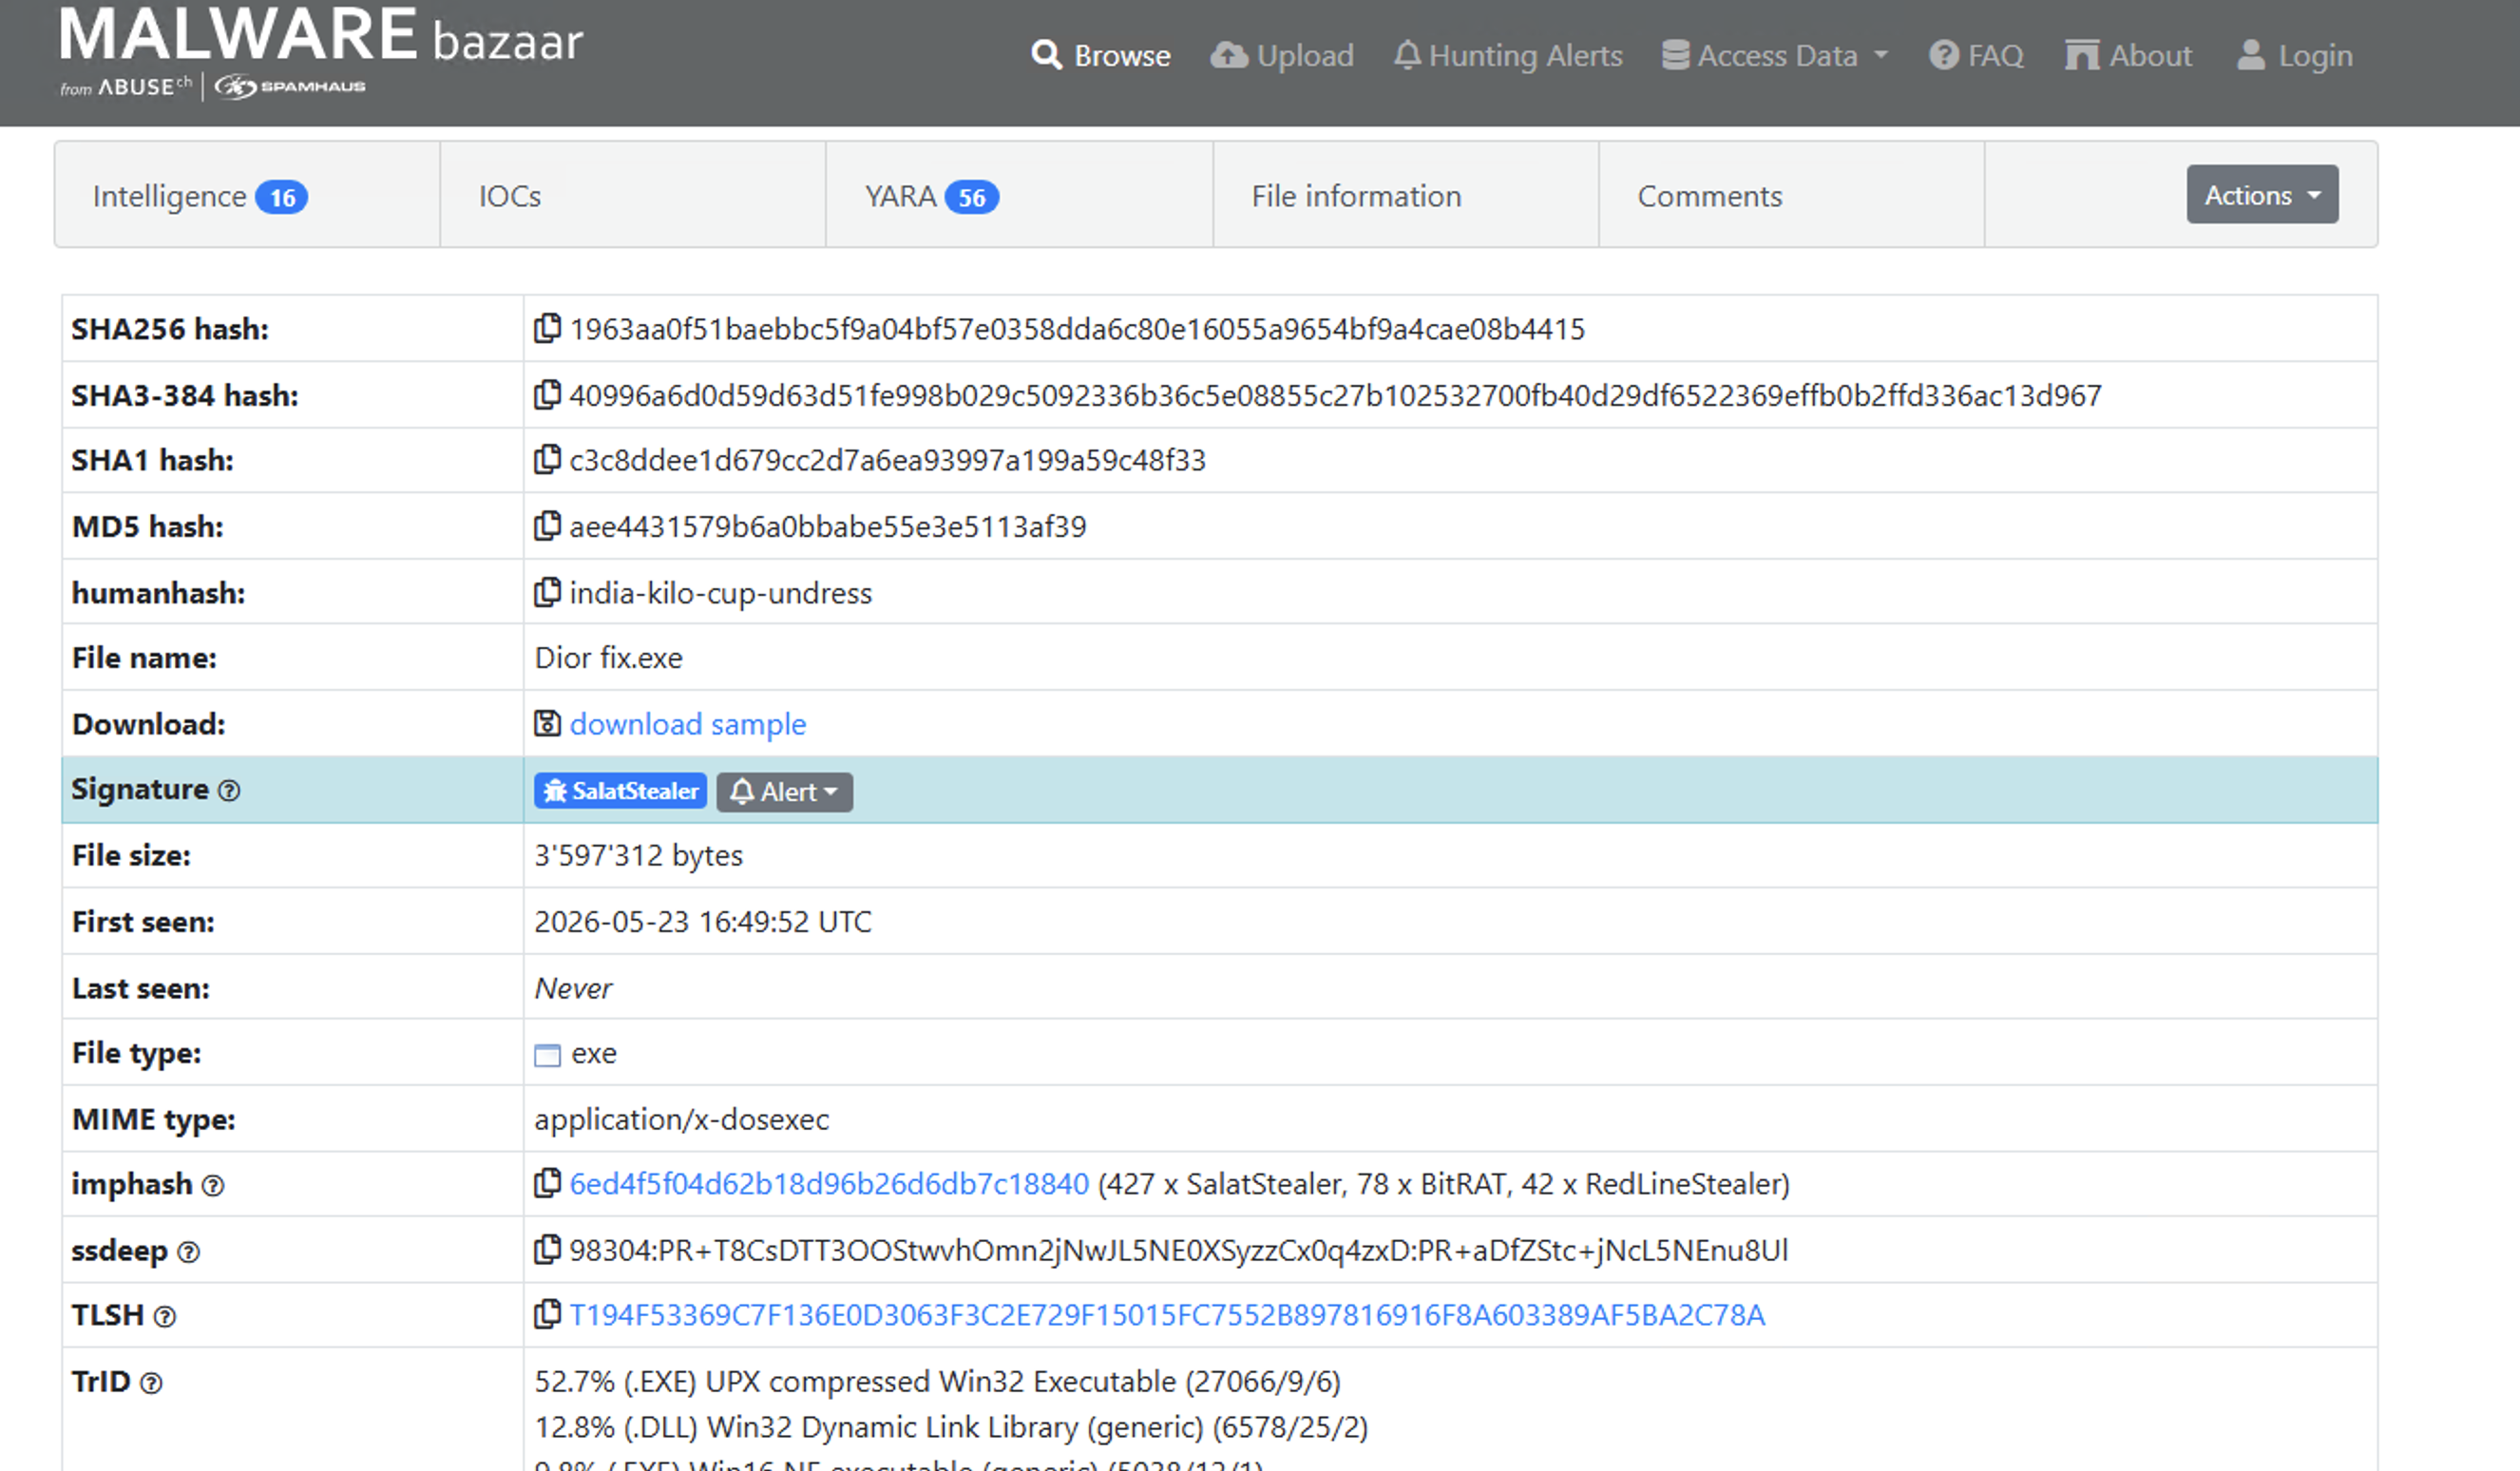The width and height of the screenshot is (2520, 1471).
Task: Open the Spamhaus logo link
Action: [x=290, y=87]
